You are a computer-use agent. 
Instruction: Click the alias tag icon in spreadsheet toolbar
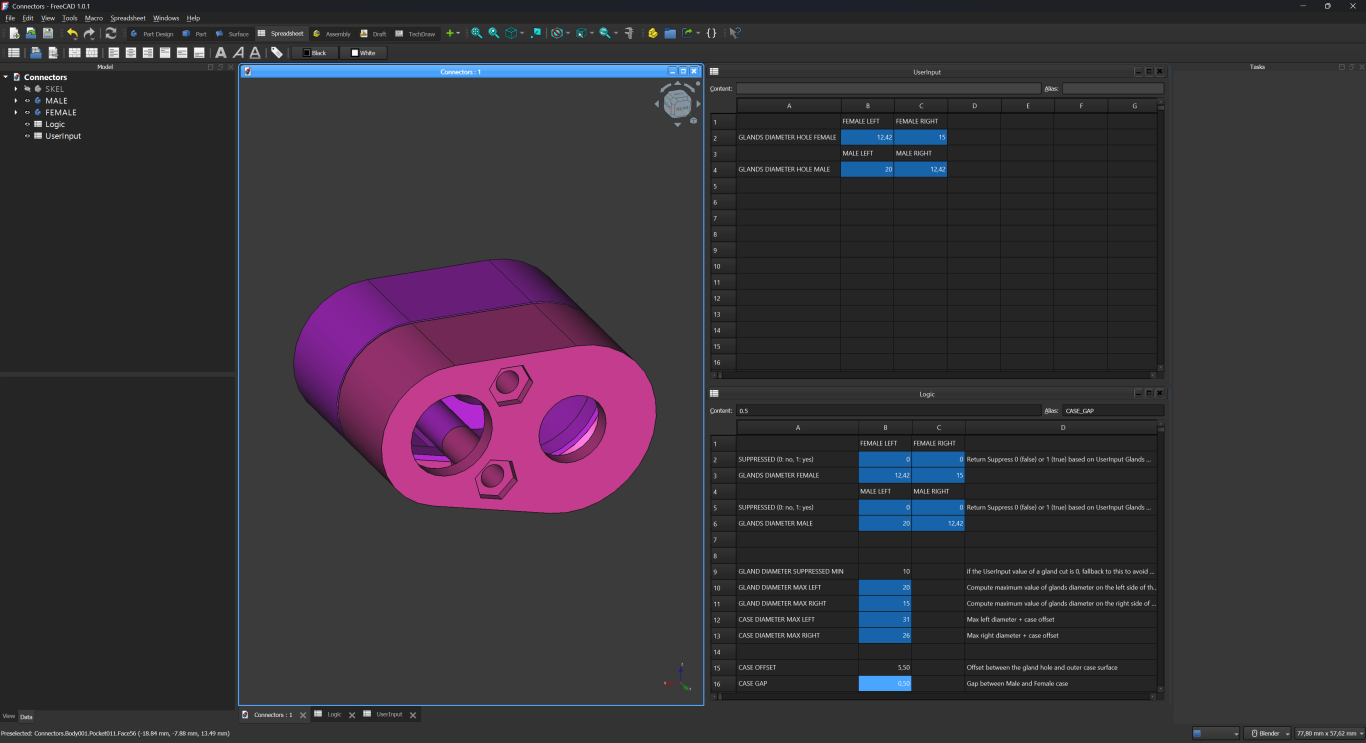(x=277, y=52)
